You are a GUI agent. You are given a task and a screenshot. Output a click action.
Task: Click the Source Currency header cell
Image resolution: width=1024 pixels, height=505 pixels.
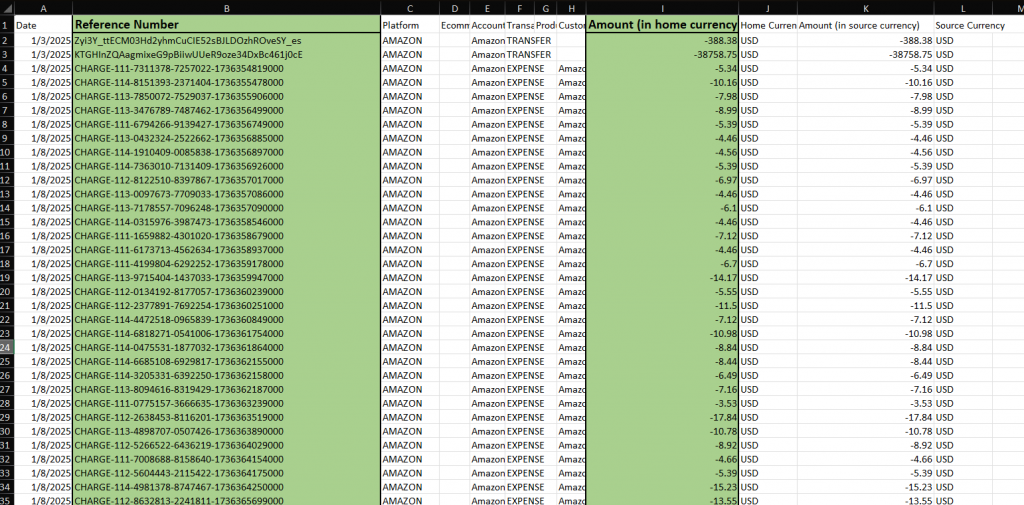[x=962, y=24]
